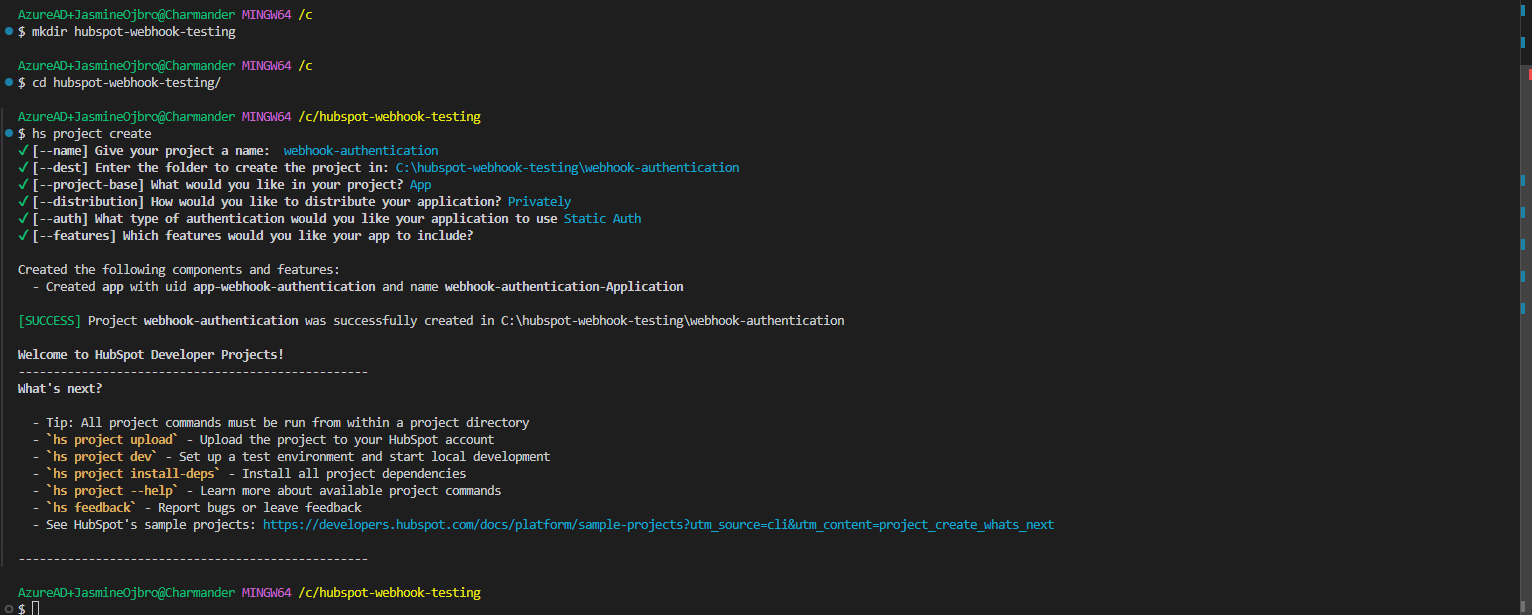Select the webhook-authentication project name answer

click(360, 150)
